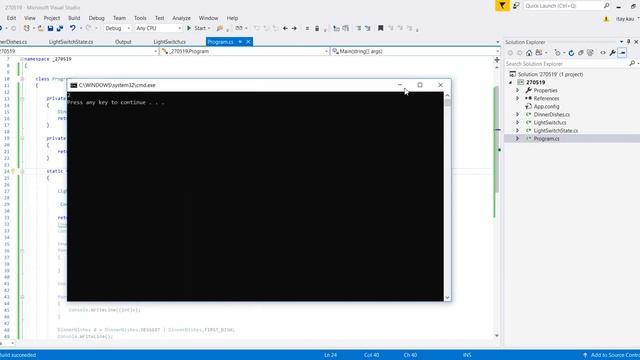Click the New Project toolbar icon

(27, 28)
